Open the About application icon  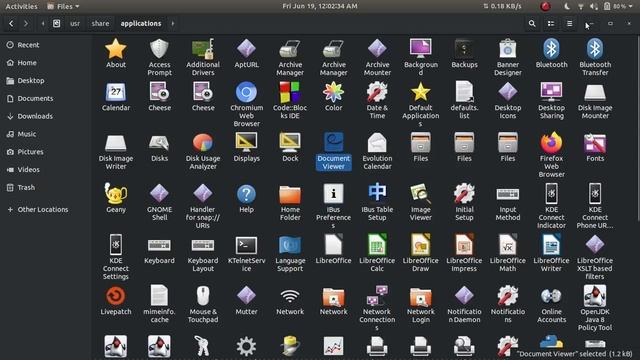click(x=116, y=49)
